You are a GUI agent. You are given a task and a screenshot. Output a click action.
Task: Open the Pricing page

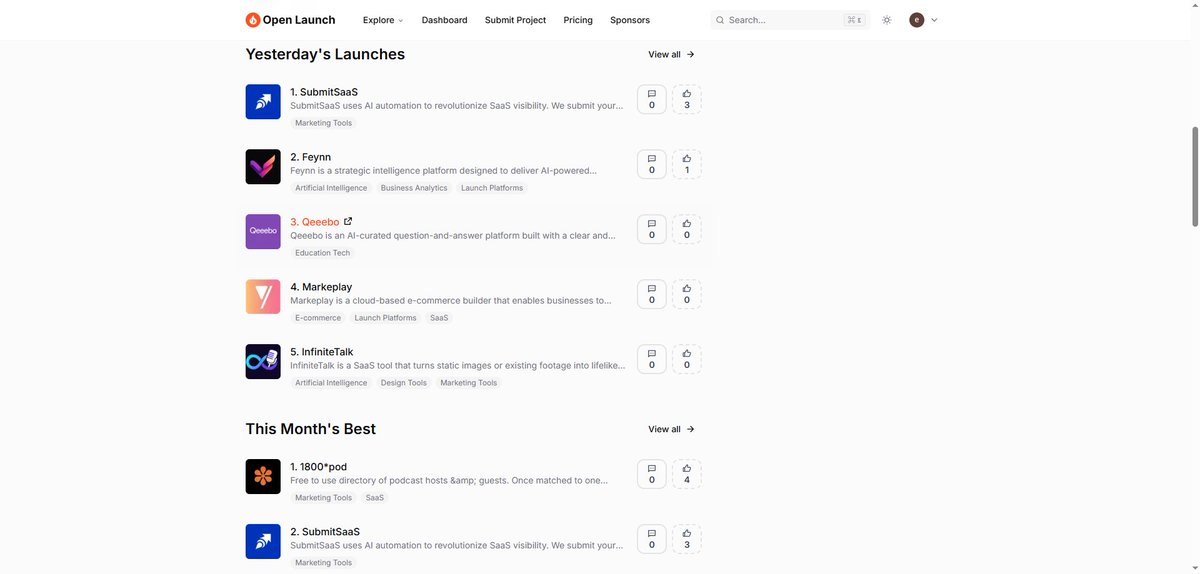pyautogui.click(x=578, y=20)
